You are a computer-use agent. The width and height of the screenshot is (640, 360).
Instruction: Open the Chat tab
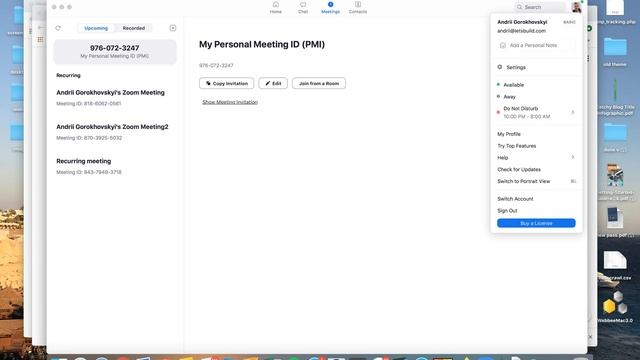point(303,7)
